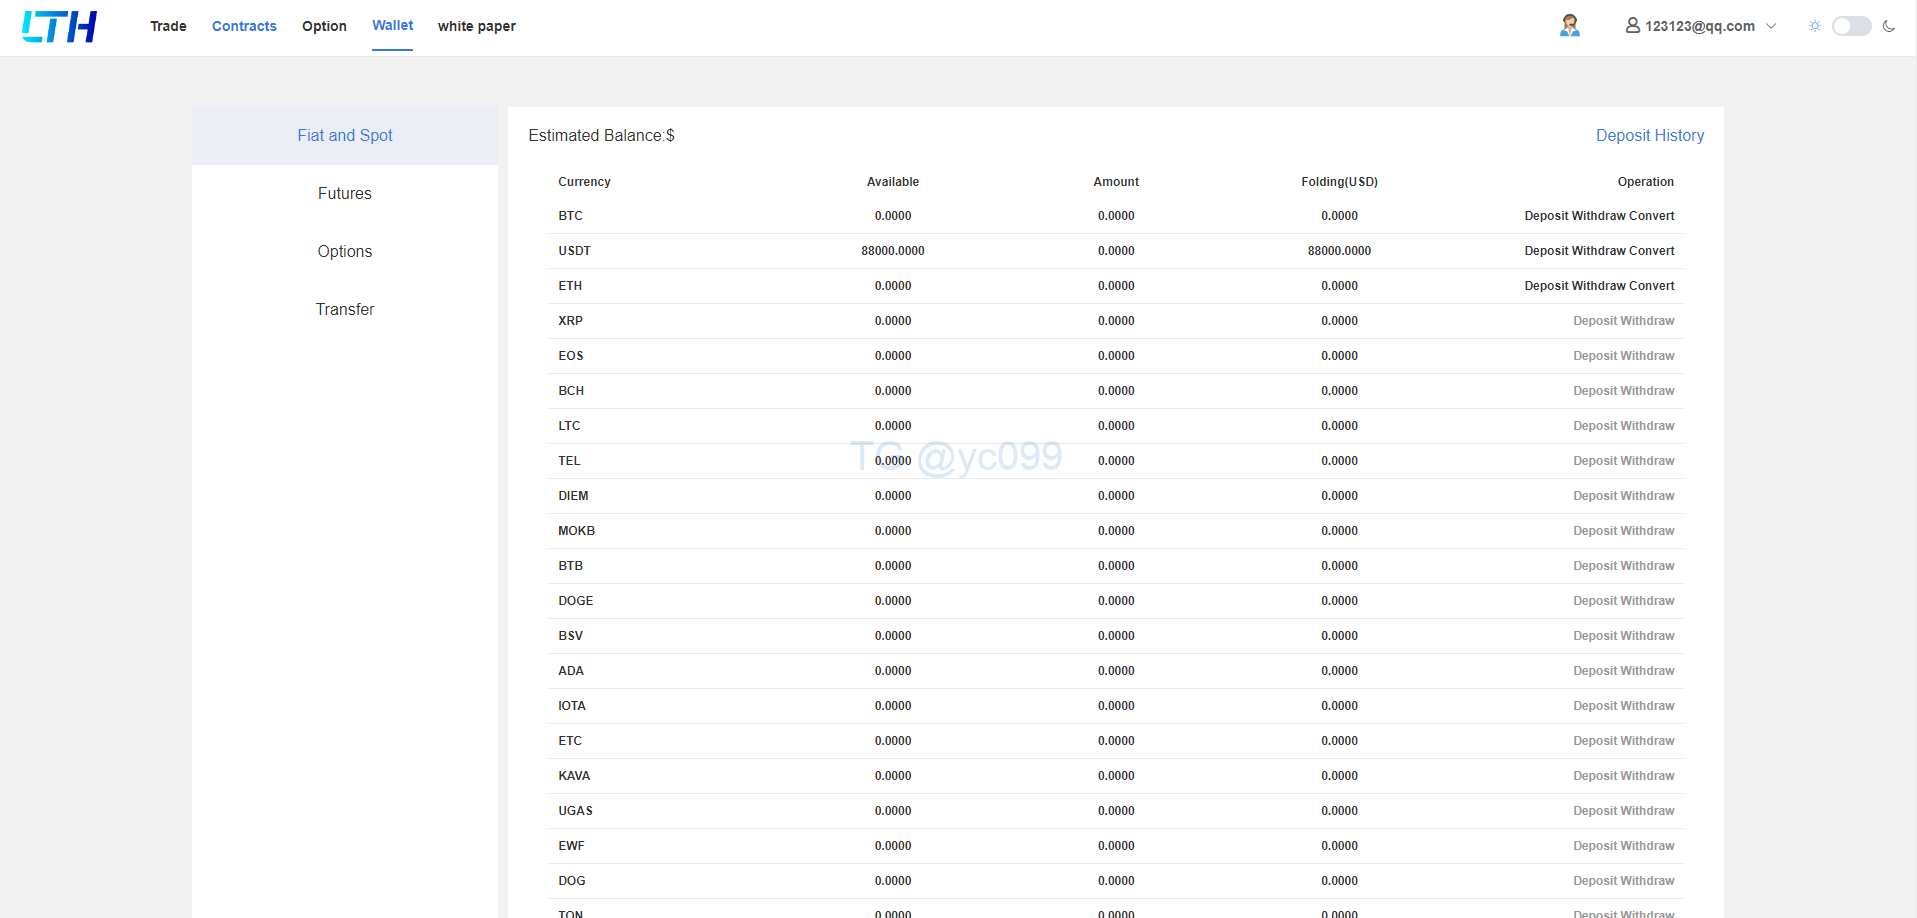
Task: Open the white paper link
Action: tap(476, 26)
